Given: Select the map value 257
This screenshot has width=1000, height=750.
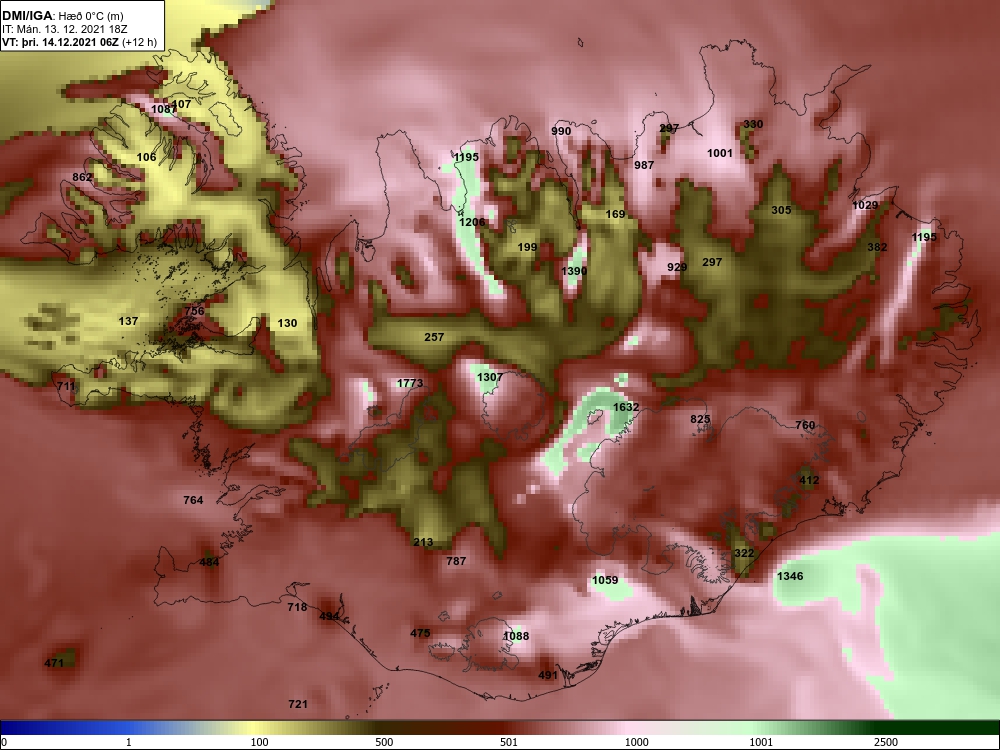Looking at the screenshot, I should tap(434, 337).
